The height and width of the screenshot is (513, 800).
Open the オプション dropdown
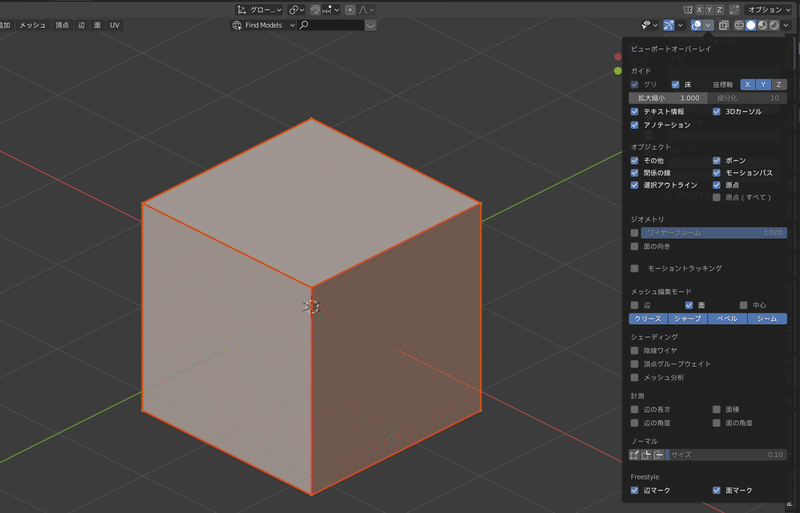pyautogui.click(x=768, y=10)
